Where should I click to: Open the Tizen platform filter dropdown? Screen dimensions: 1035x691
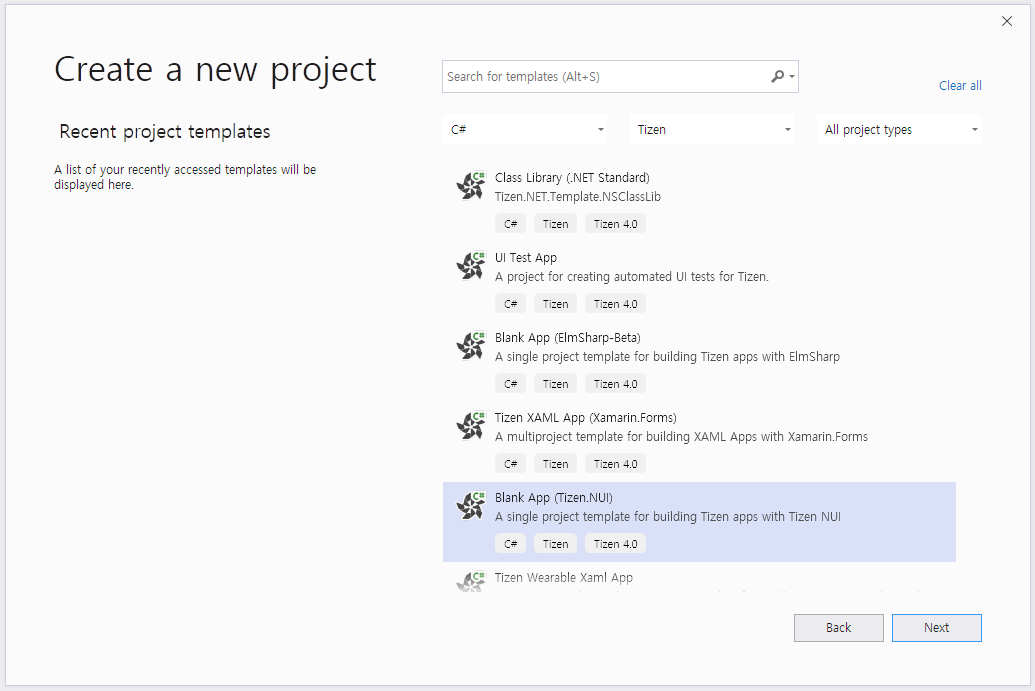pyautogui.click(x=713, y=130)
